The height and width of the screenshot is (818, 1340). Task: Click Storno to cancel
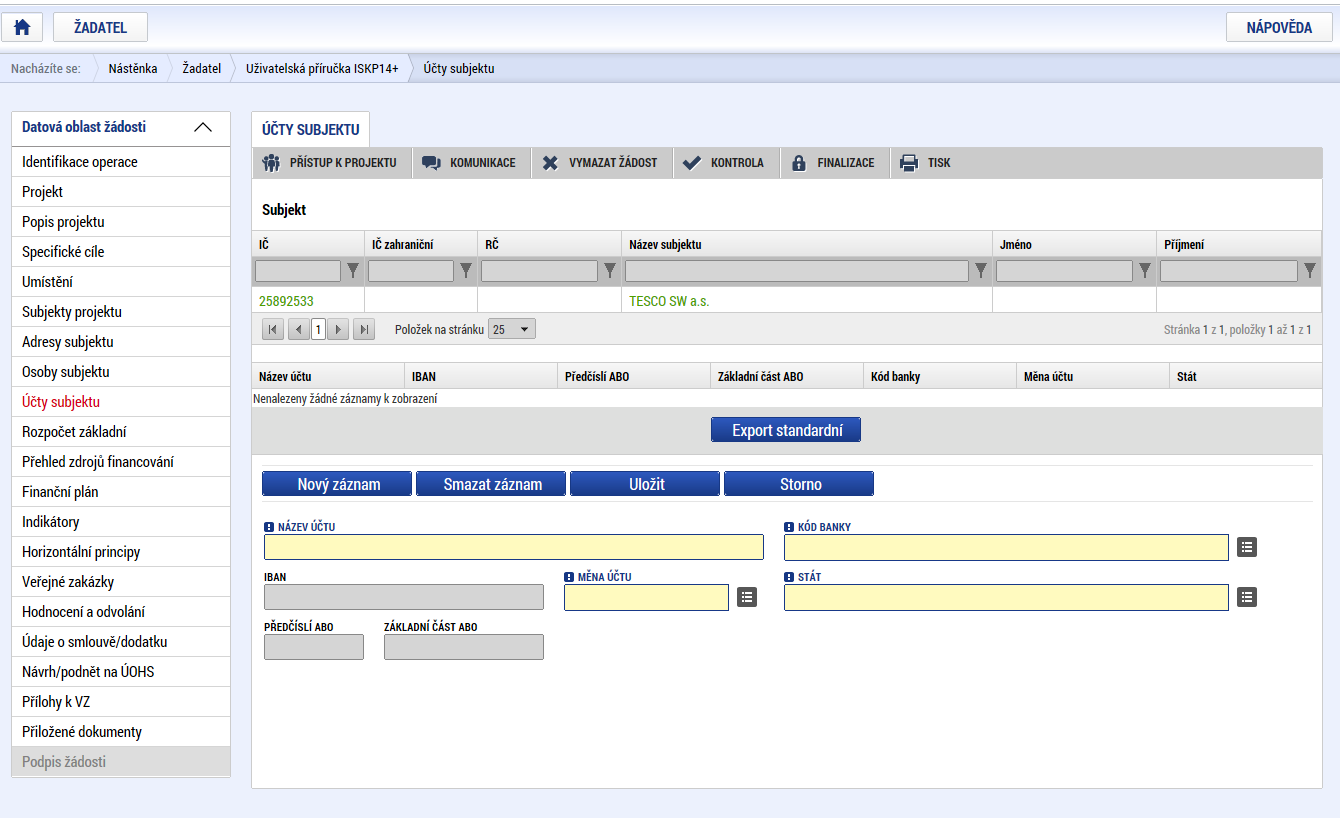(x=799, y=484)
